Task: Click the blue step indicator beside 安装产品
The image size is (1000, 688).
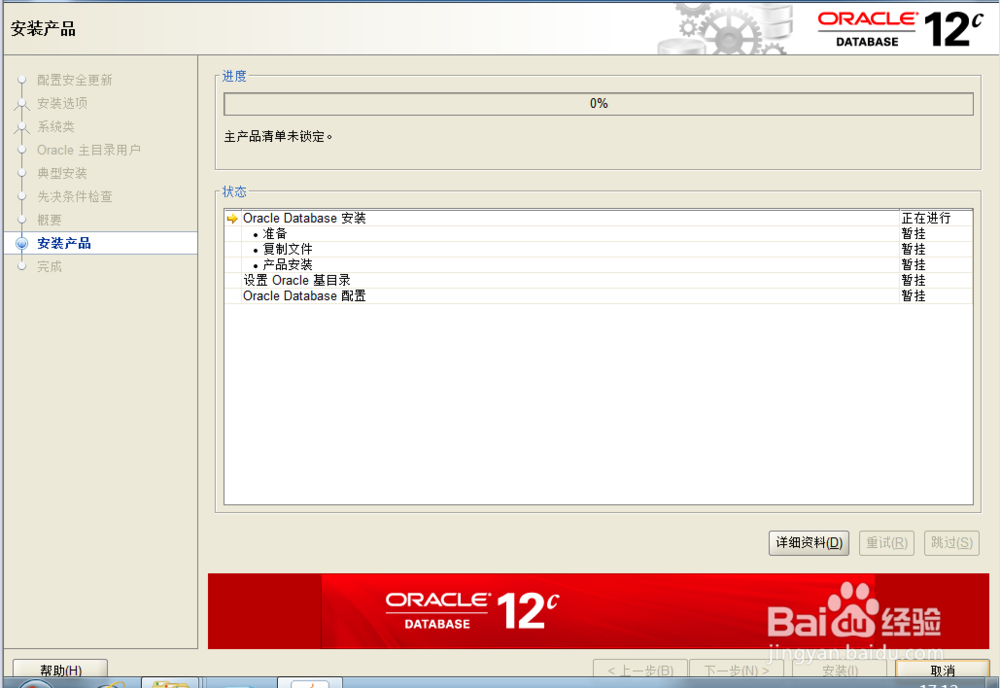Action: 21,243
